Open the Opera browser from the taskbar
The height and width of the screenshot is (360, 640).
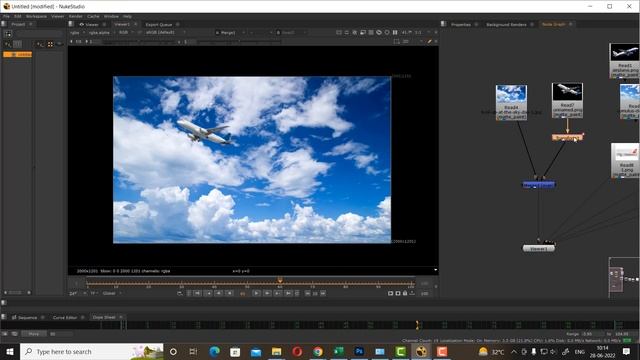point(297,351)
